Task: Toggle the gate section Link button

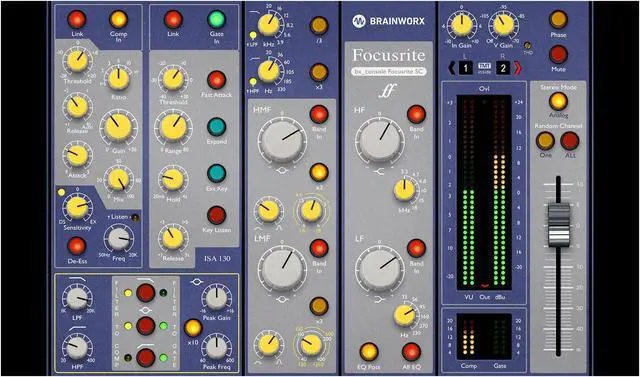Action: [x=173, y=19]
